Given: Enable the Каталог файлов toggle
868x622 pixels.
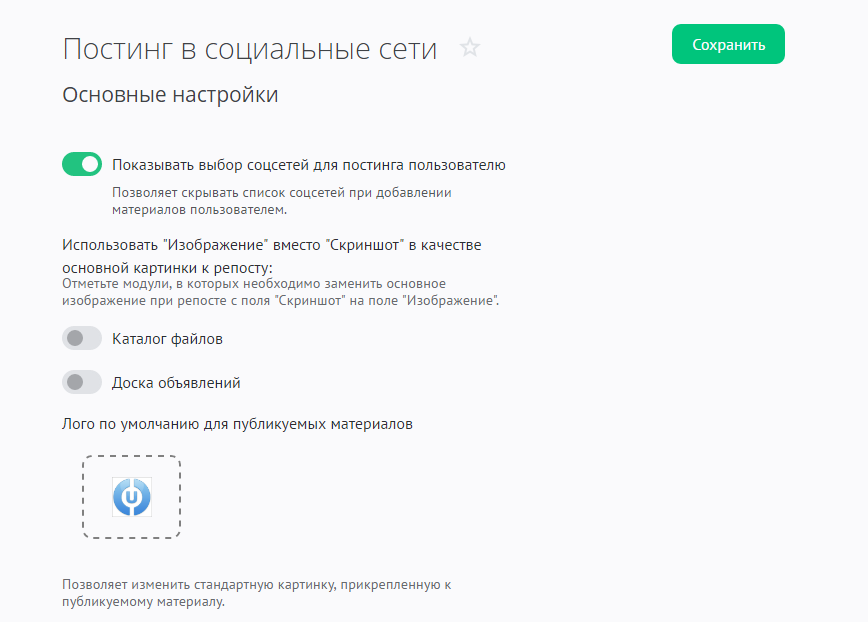Looking at the screenshot, I should (82, 339).
